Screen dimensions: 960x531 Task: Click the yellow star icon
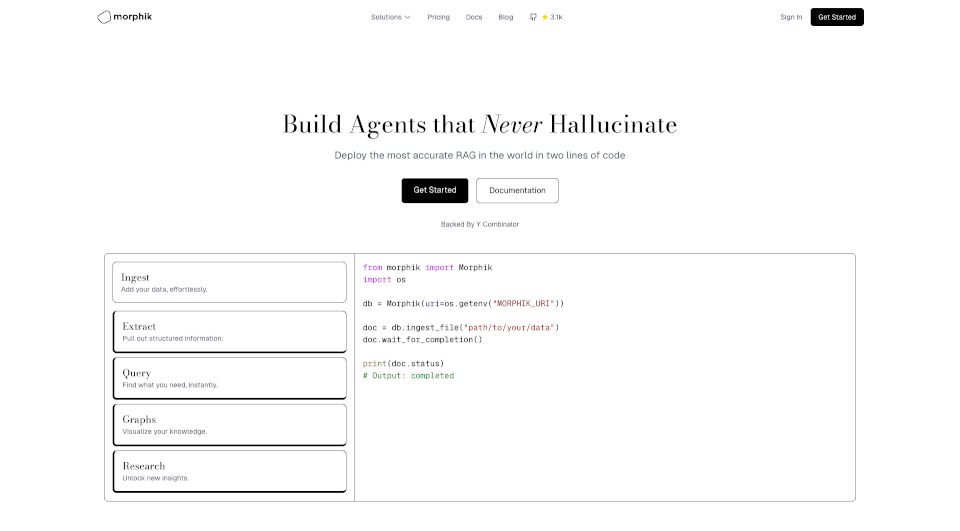point(545,17)
